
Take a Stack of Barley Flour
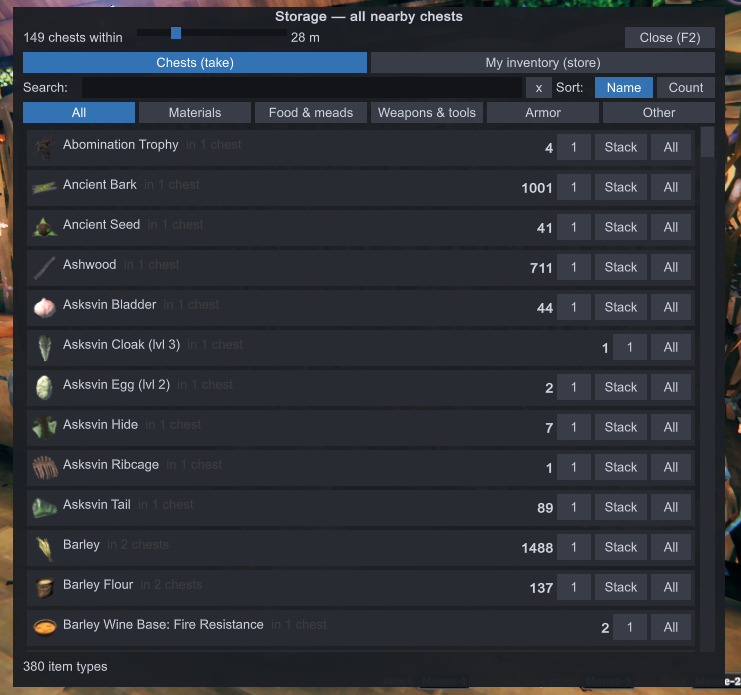point(620,587)
